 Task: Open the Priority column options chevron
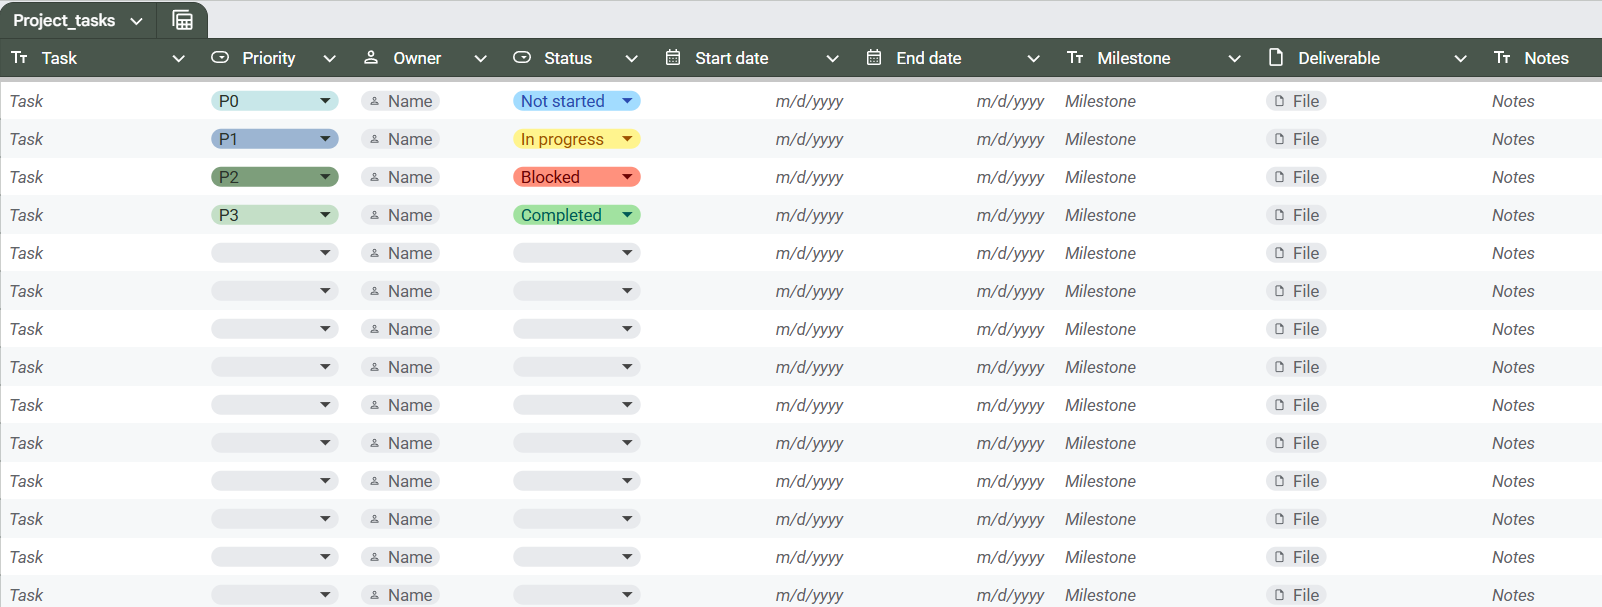tap(330, 59)
